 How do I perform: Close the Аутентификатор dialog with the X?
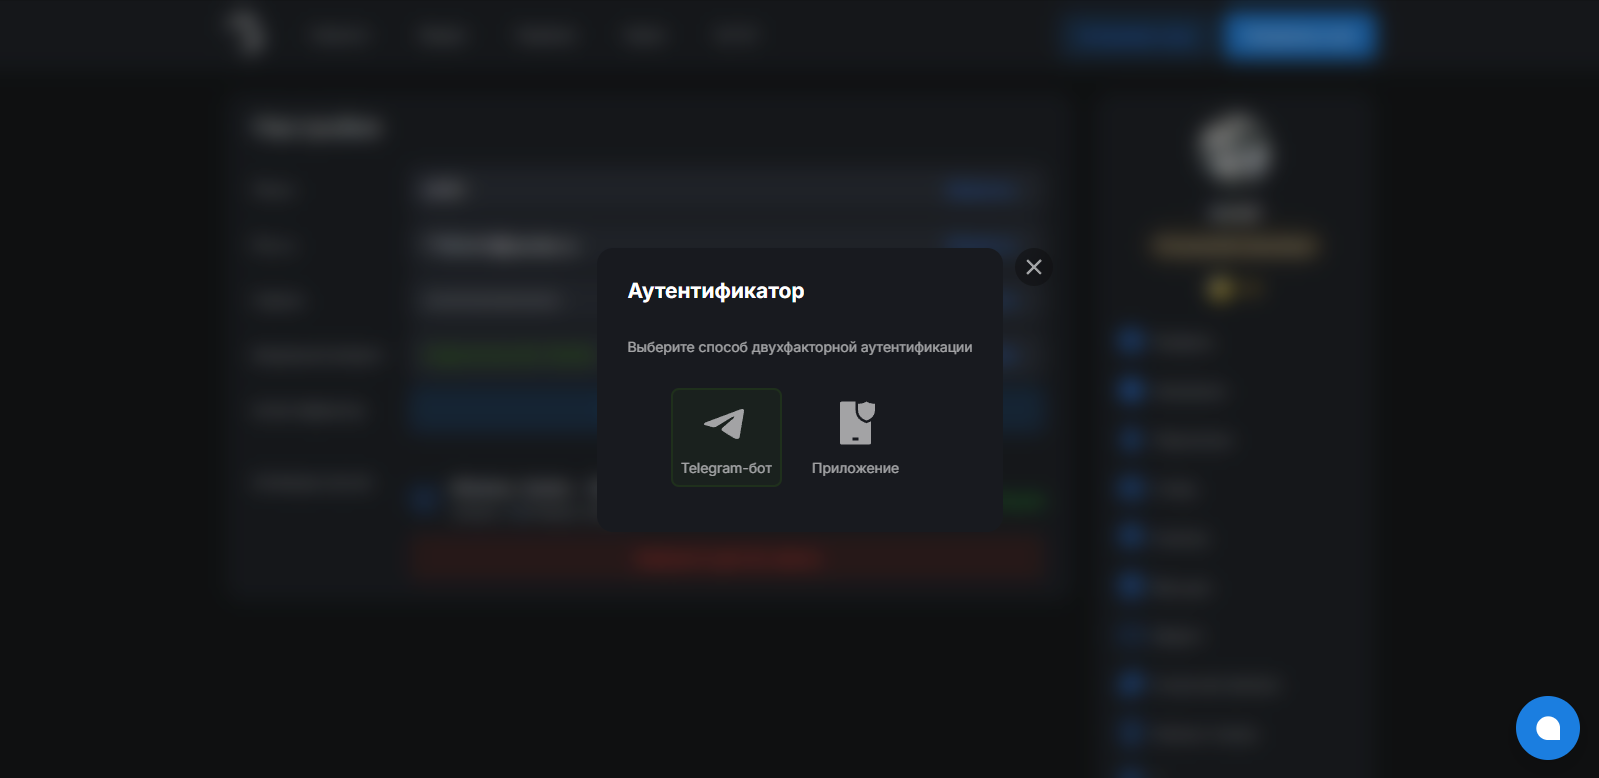coord(1034,267)
